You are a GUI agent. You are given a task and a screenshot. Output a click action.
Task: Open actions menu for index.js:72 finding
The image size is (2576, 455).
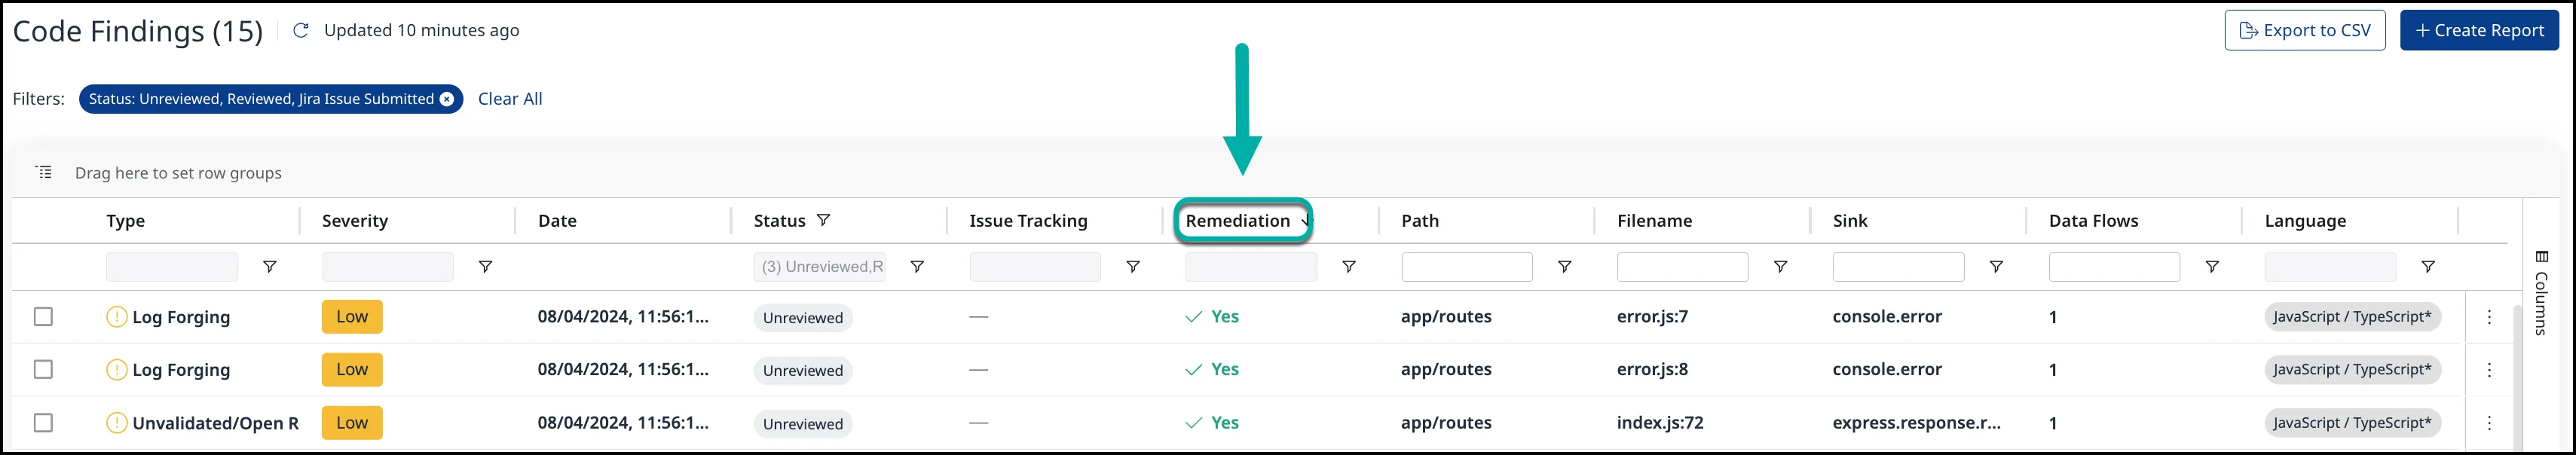[x=2490, y=422]
